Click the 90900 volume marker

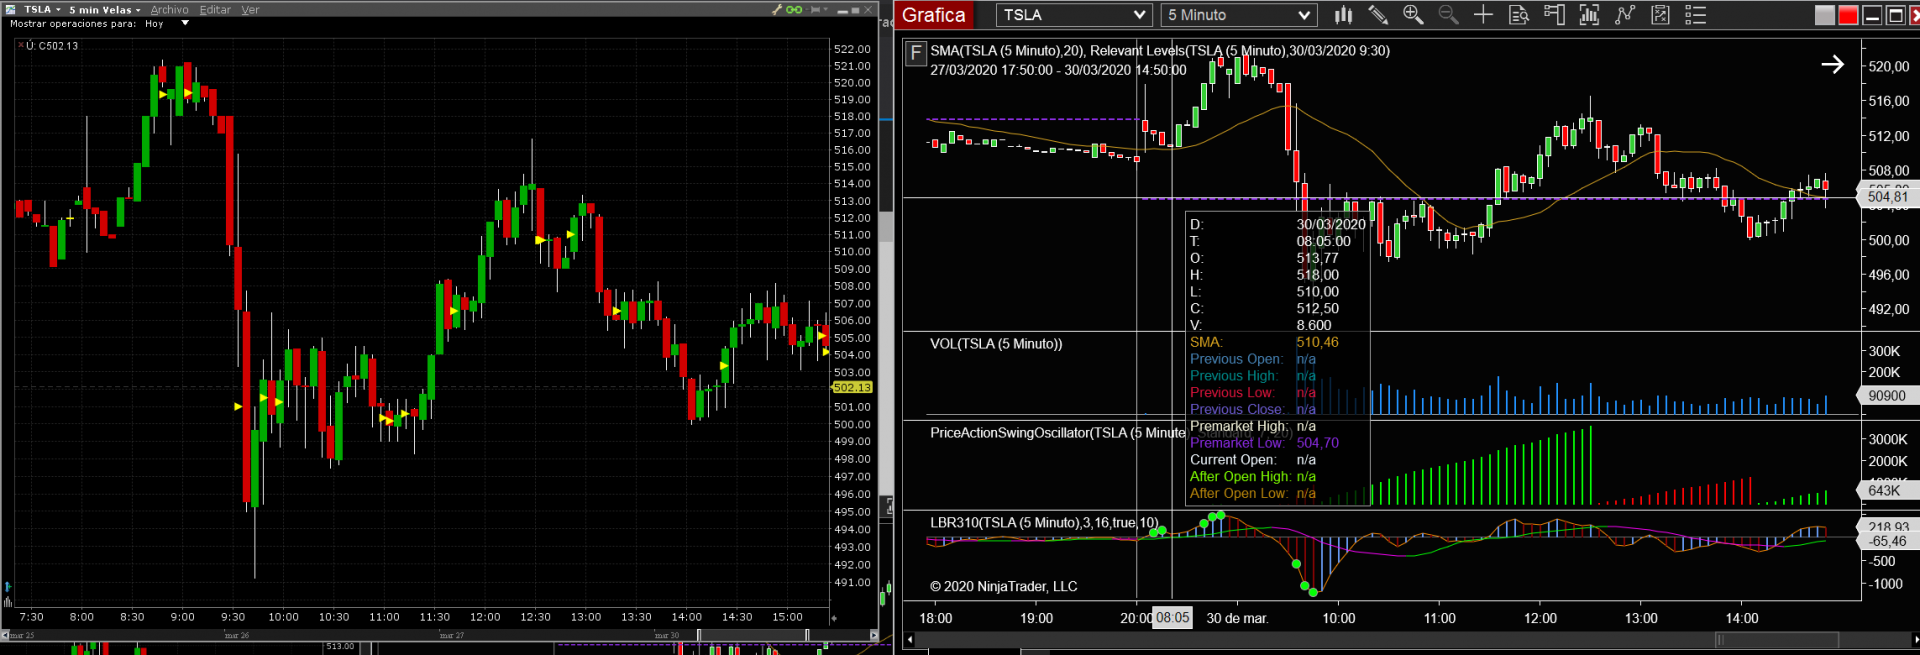click(x=1887, y=396)
